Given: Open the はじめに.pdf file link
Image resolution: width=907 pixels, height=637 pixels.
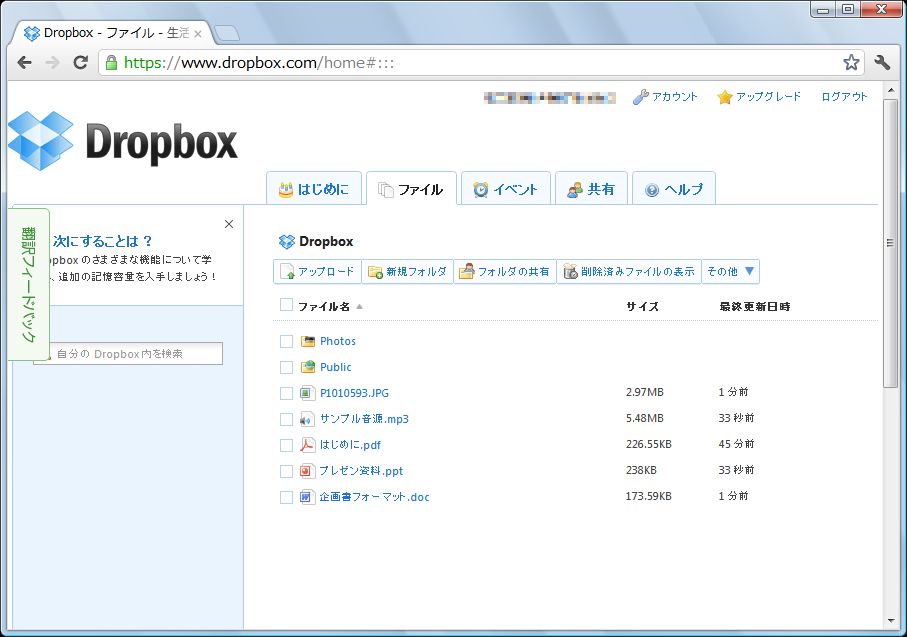Looking at the screenshot, I should (350, 445).
